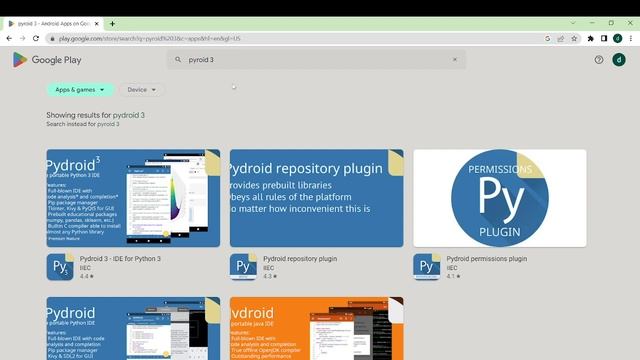640x360 pixels.
Task: Open the Google Play account avatar
Action: pos(619,60)
